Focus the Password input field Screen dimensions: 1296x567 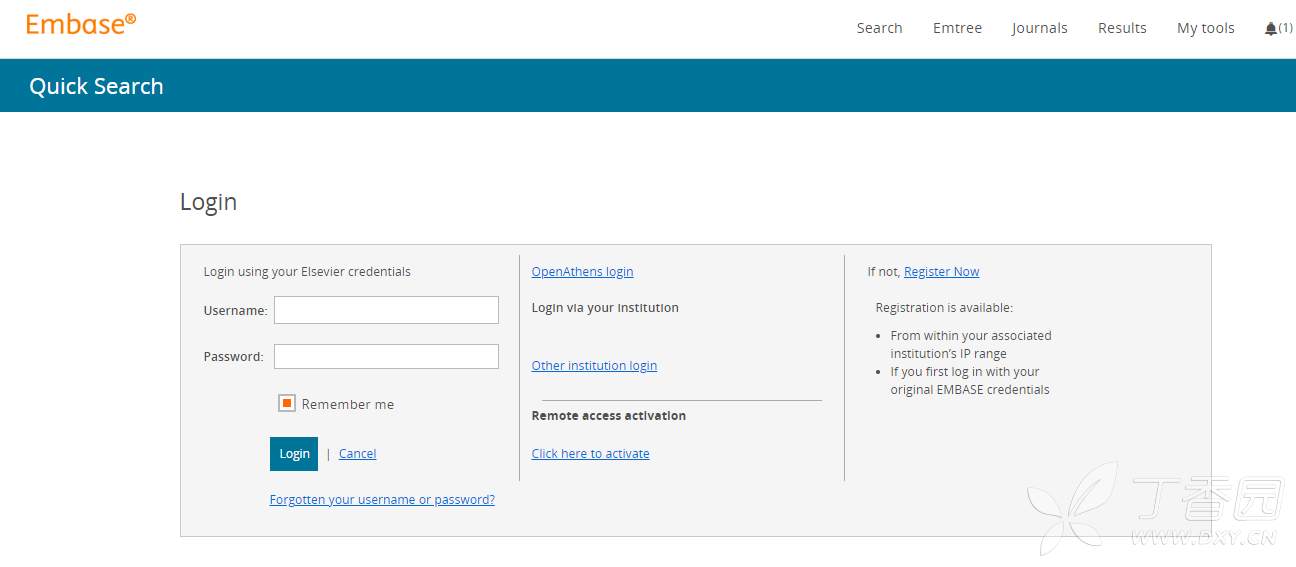point(386,356)
